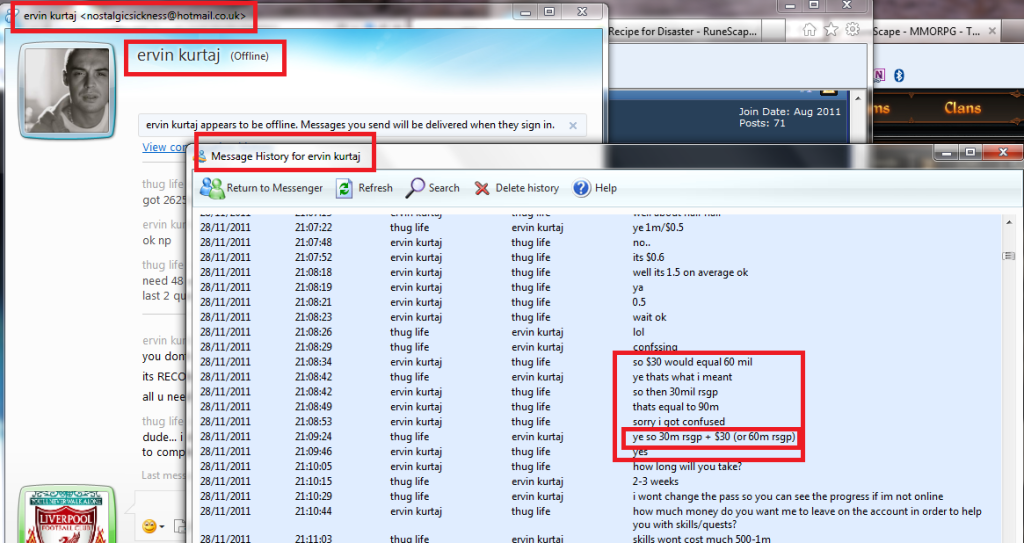Click your Liverpool display picture in Messenger
The image size is (1024, 543).
pos(67,514)
